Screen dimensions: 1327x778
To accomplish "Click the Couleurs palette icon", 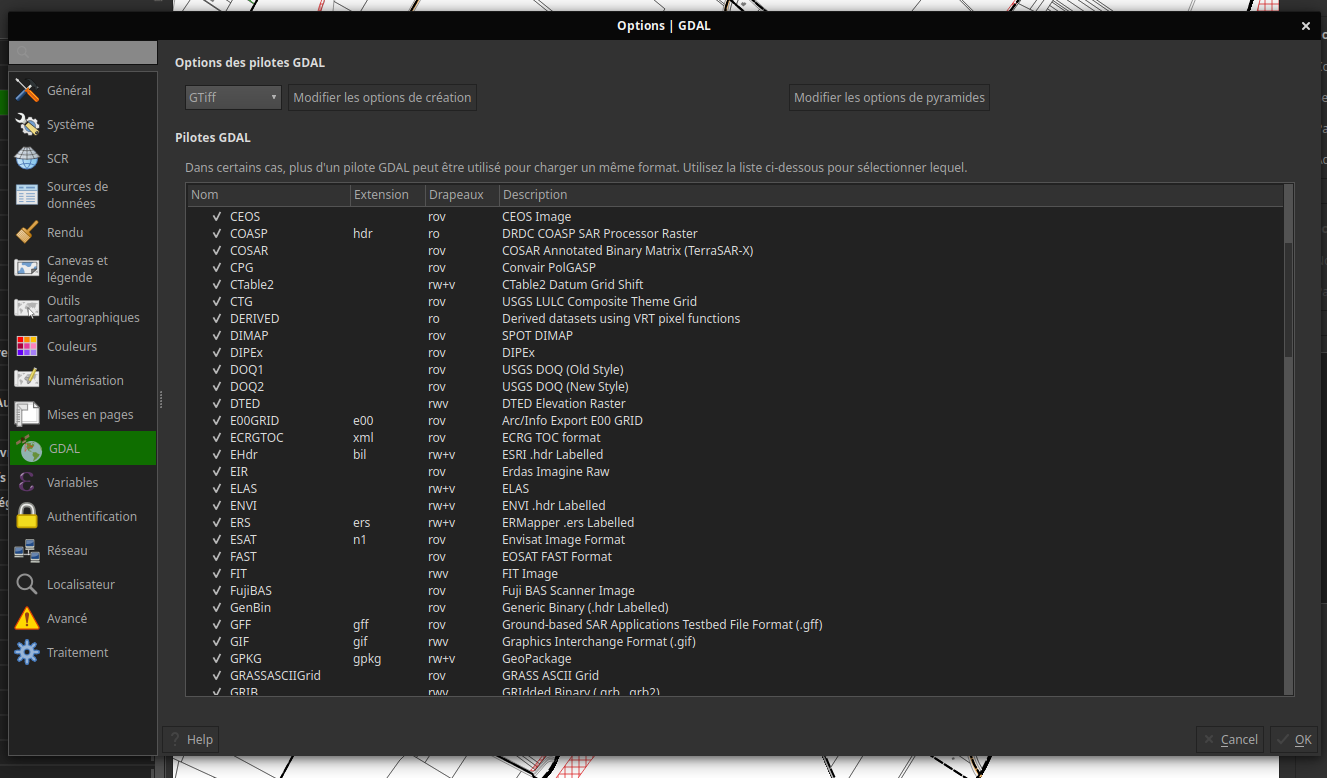I will [x=28, y=346].
